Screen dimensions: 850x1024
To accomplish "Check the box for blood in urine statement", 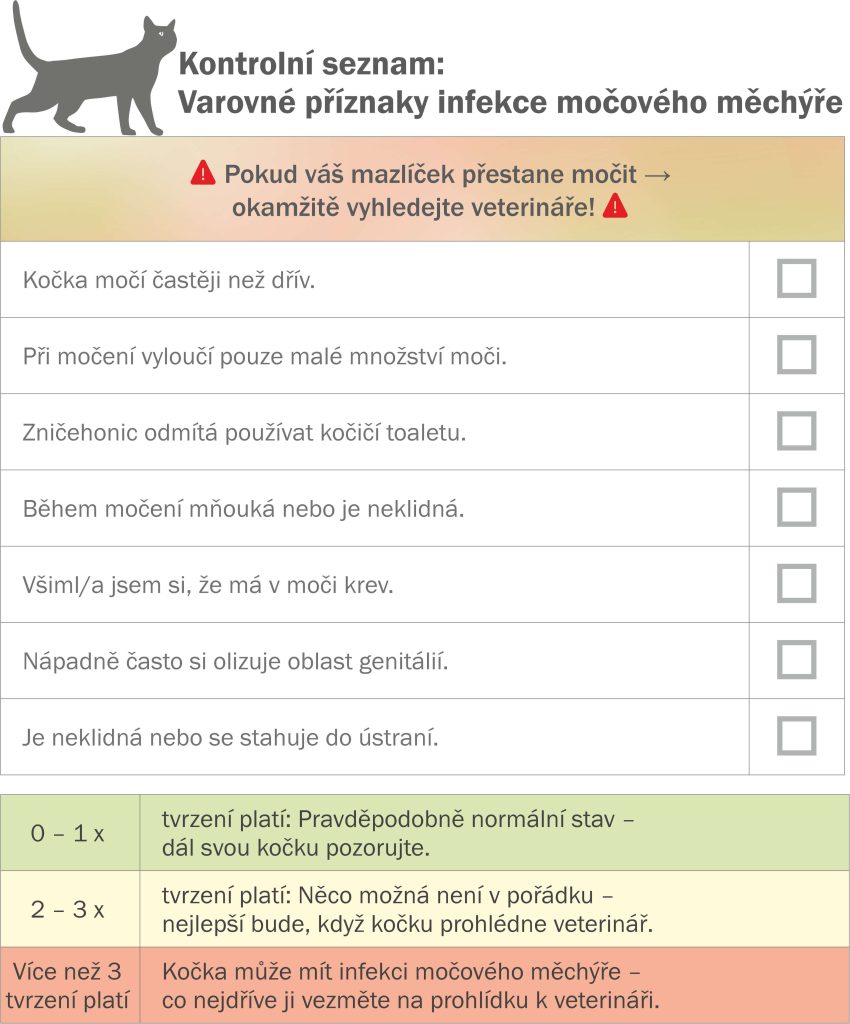I will click(796, 583).
